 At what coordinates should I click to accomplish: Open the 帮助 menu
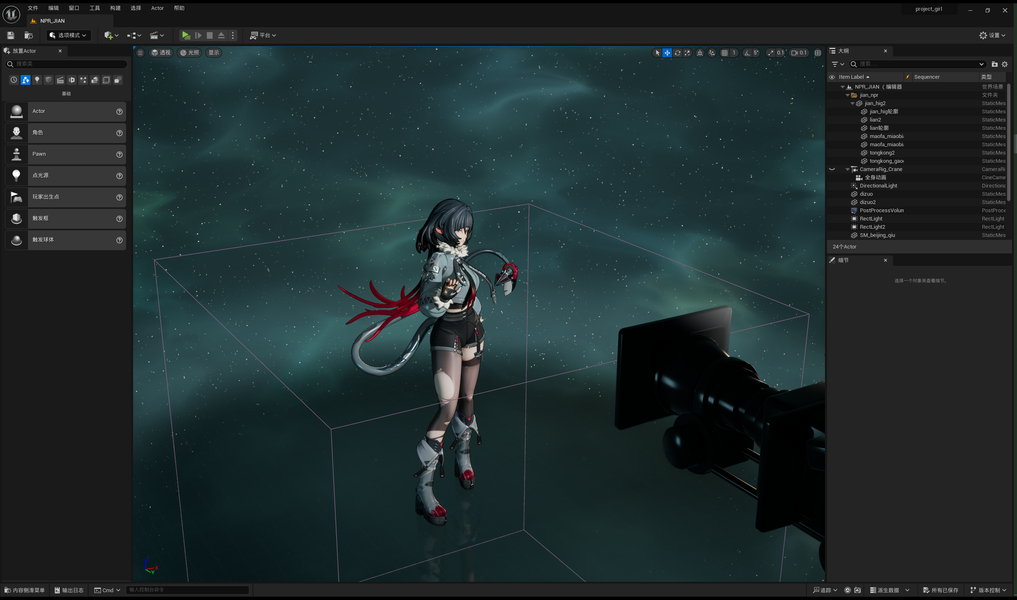click(x=179, y=8)
